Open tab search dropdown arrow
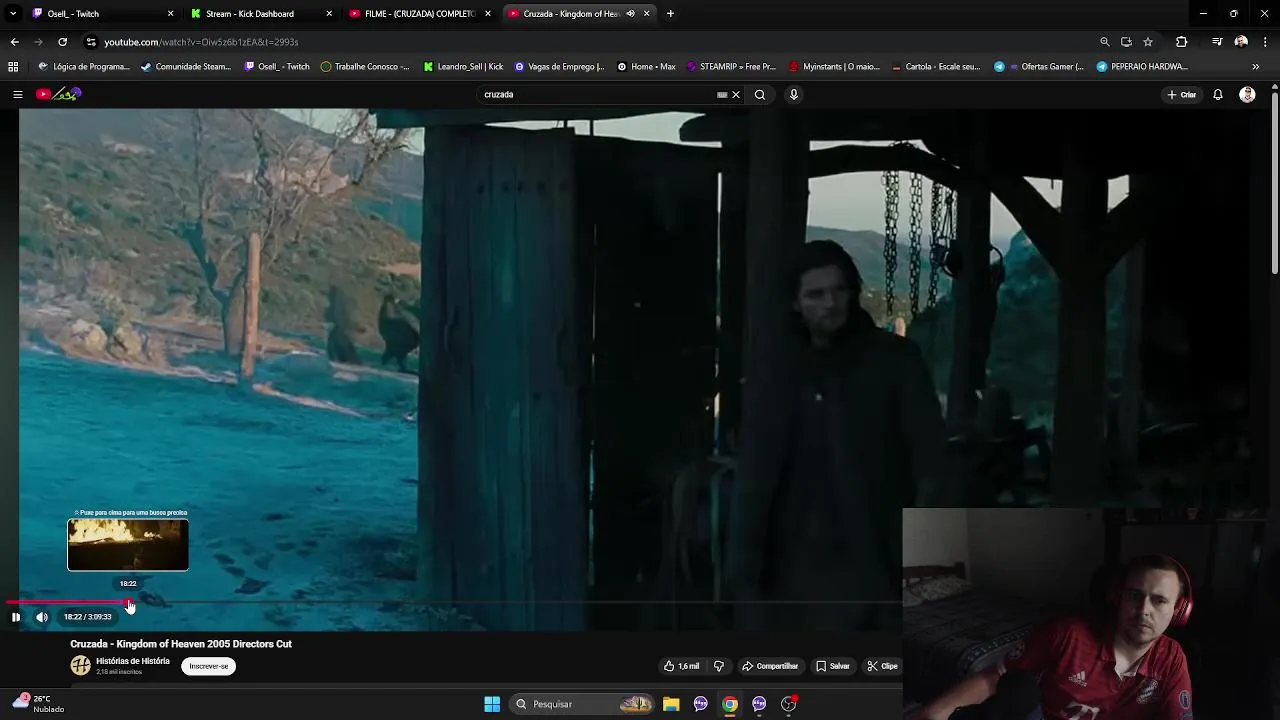Image resolution: width=1280 pixels, height=720 pixels. pos(12,14)
